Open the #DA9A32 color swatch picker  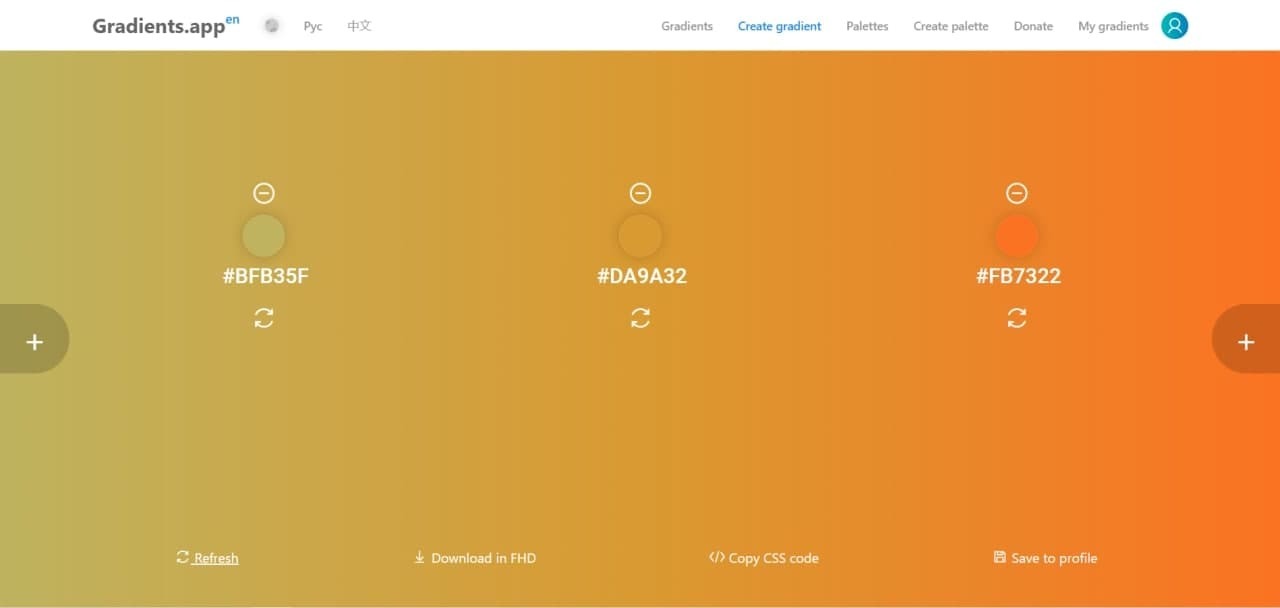click(640, 236)
